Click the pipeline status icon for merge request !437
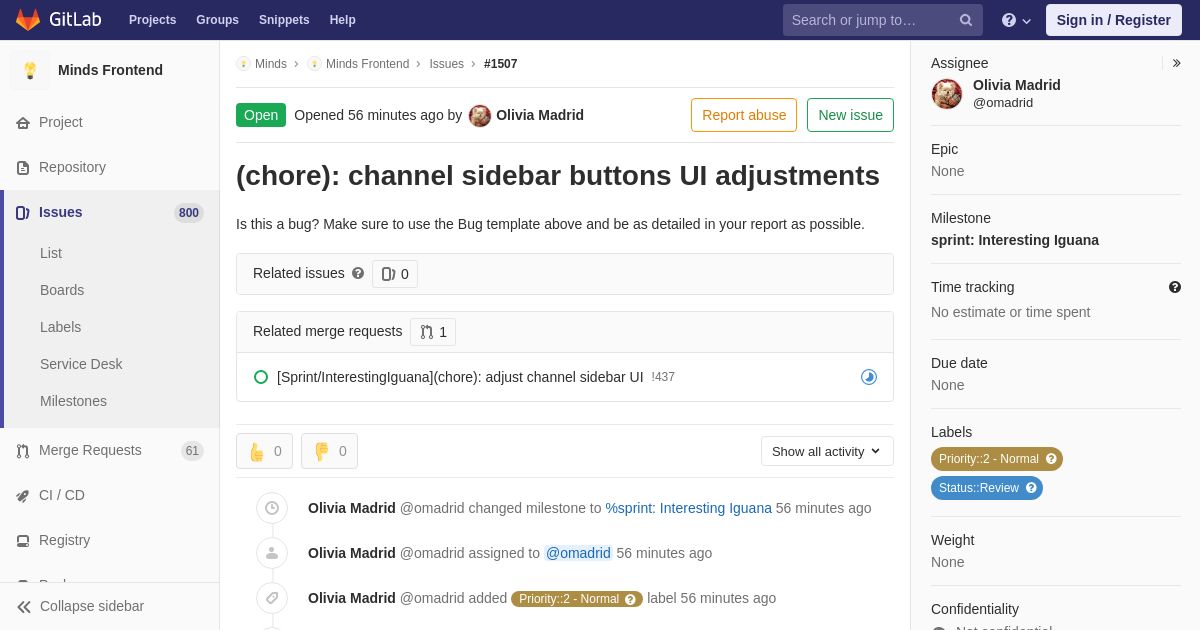This screenshot has height=630, width=1200. pyautogui.click(x=869, y=377)
